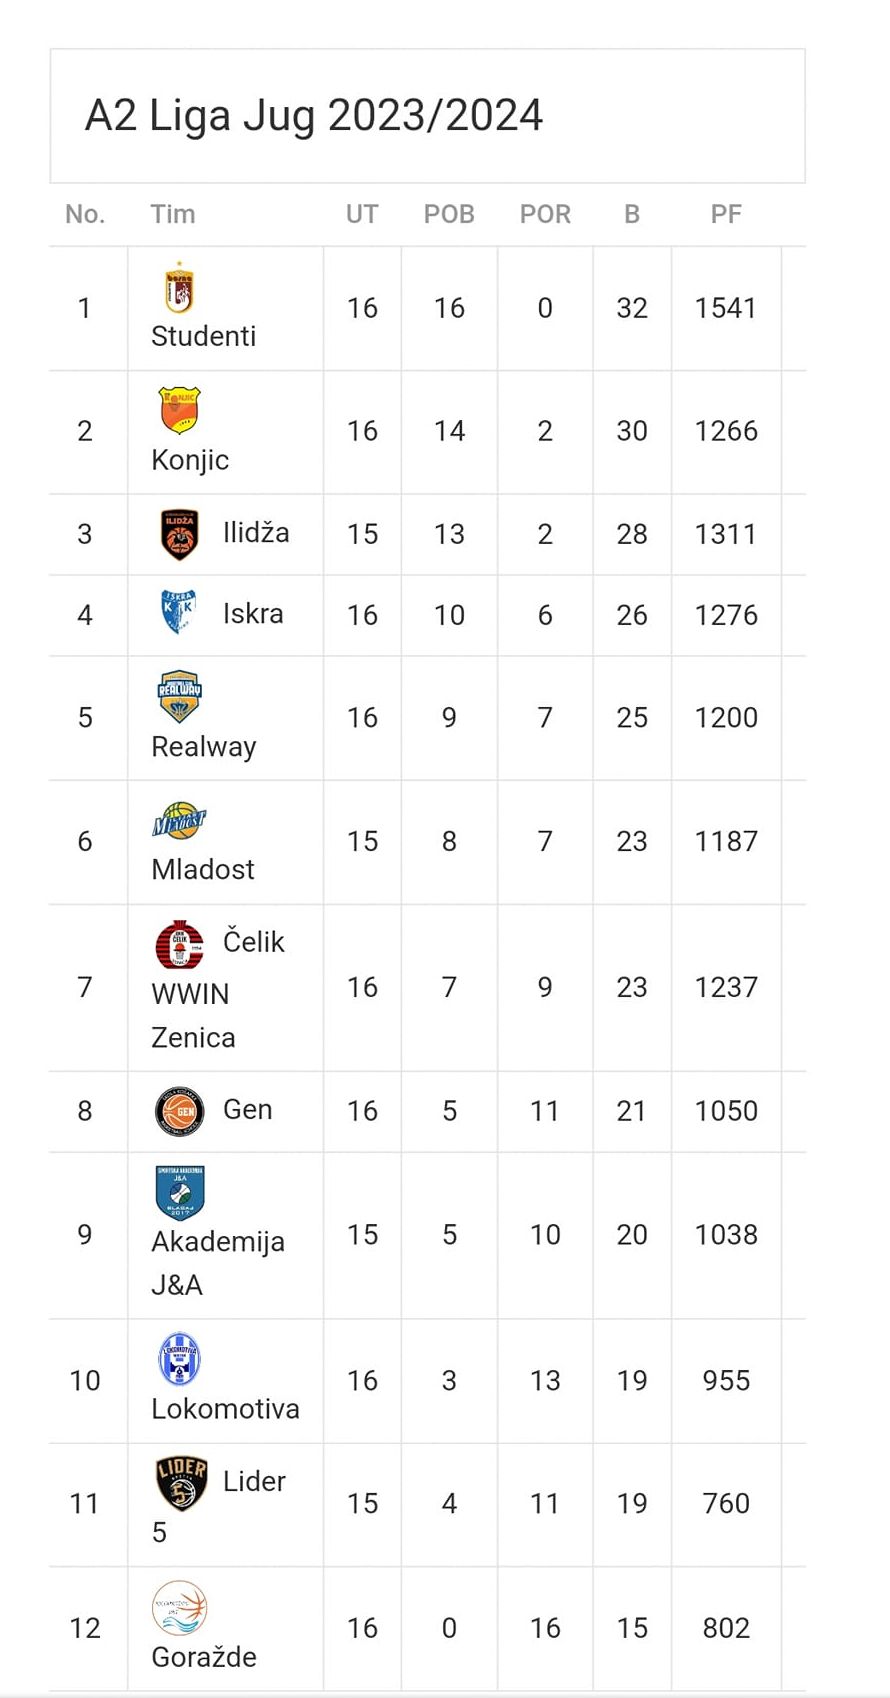This screenshot has height=1698, width=890.
Task: Click the Čelik club logo
Action: 180,945
